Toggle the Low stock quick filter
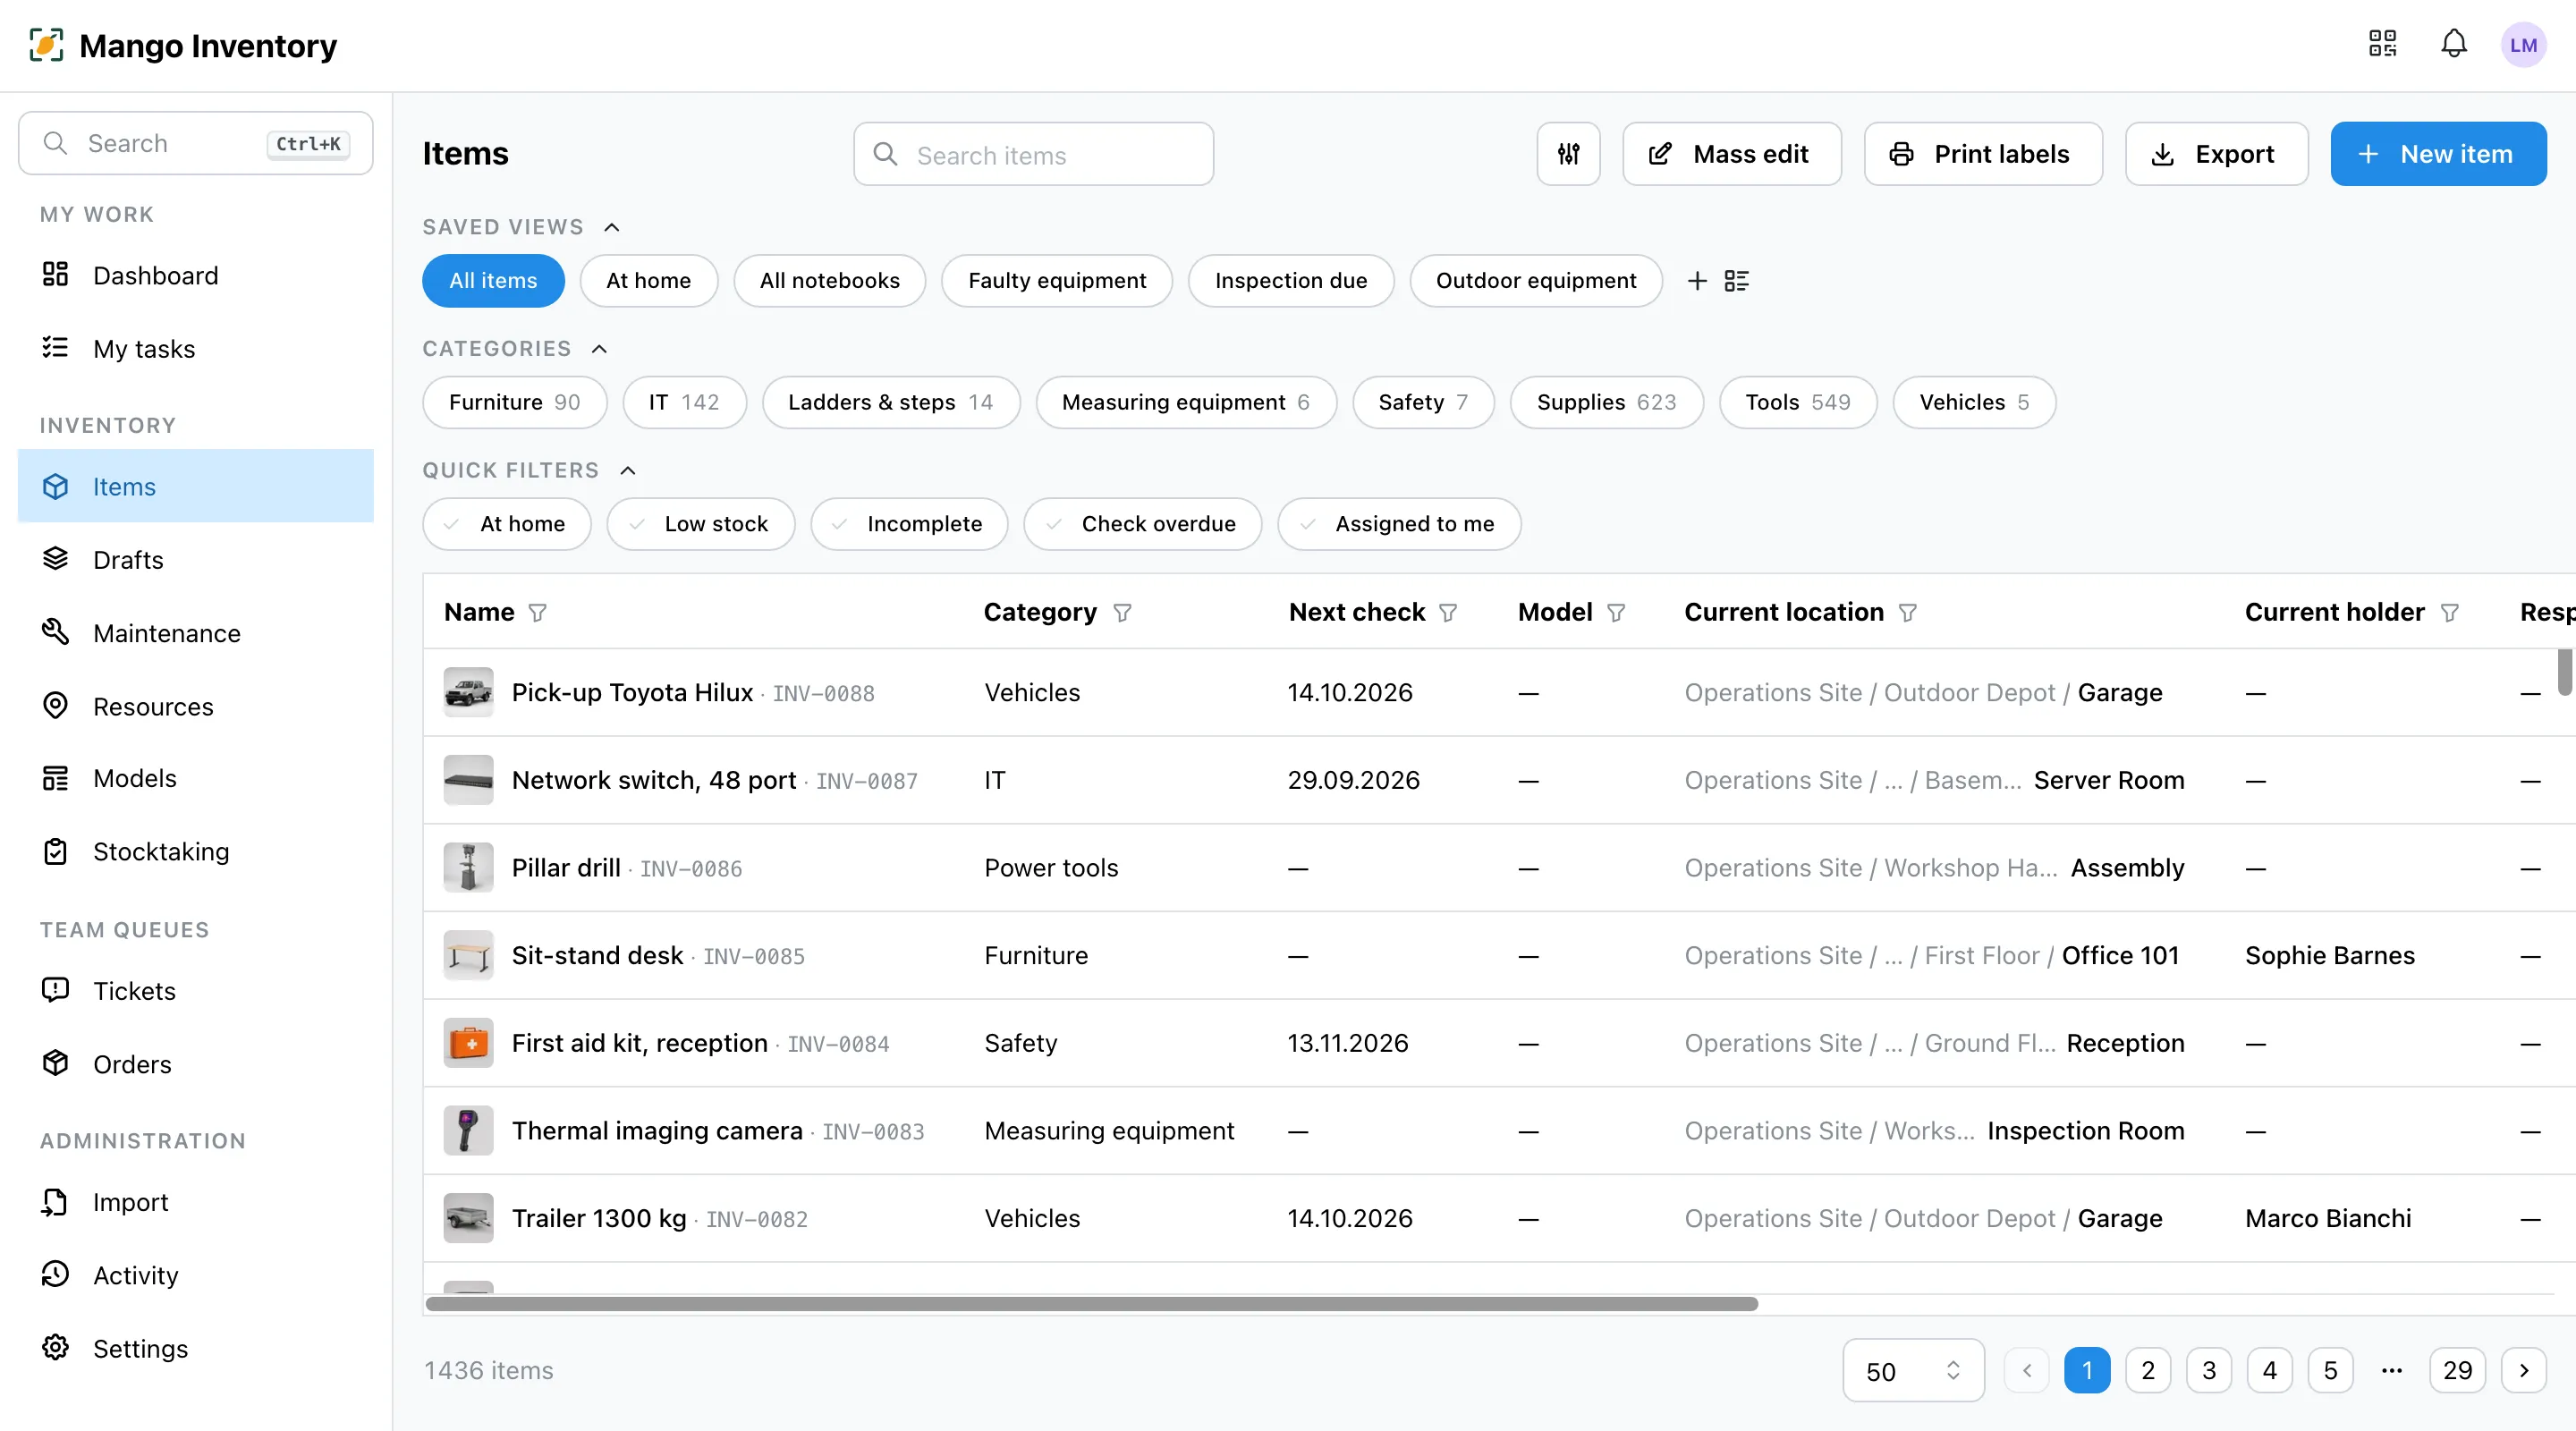This screenshot has width=2576, height=1431. (701, 524)
